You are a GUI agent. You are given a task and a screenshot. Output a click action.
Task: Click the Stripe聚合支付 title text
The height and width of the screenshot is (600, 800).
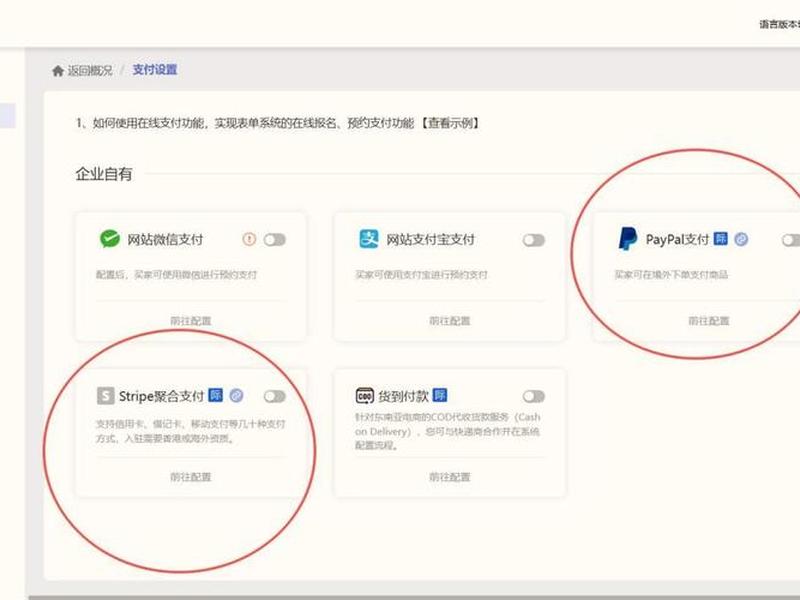tap(161, 396)
